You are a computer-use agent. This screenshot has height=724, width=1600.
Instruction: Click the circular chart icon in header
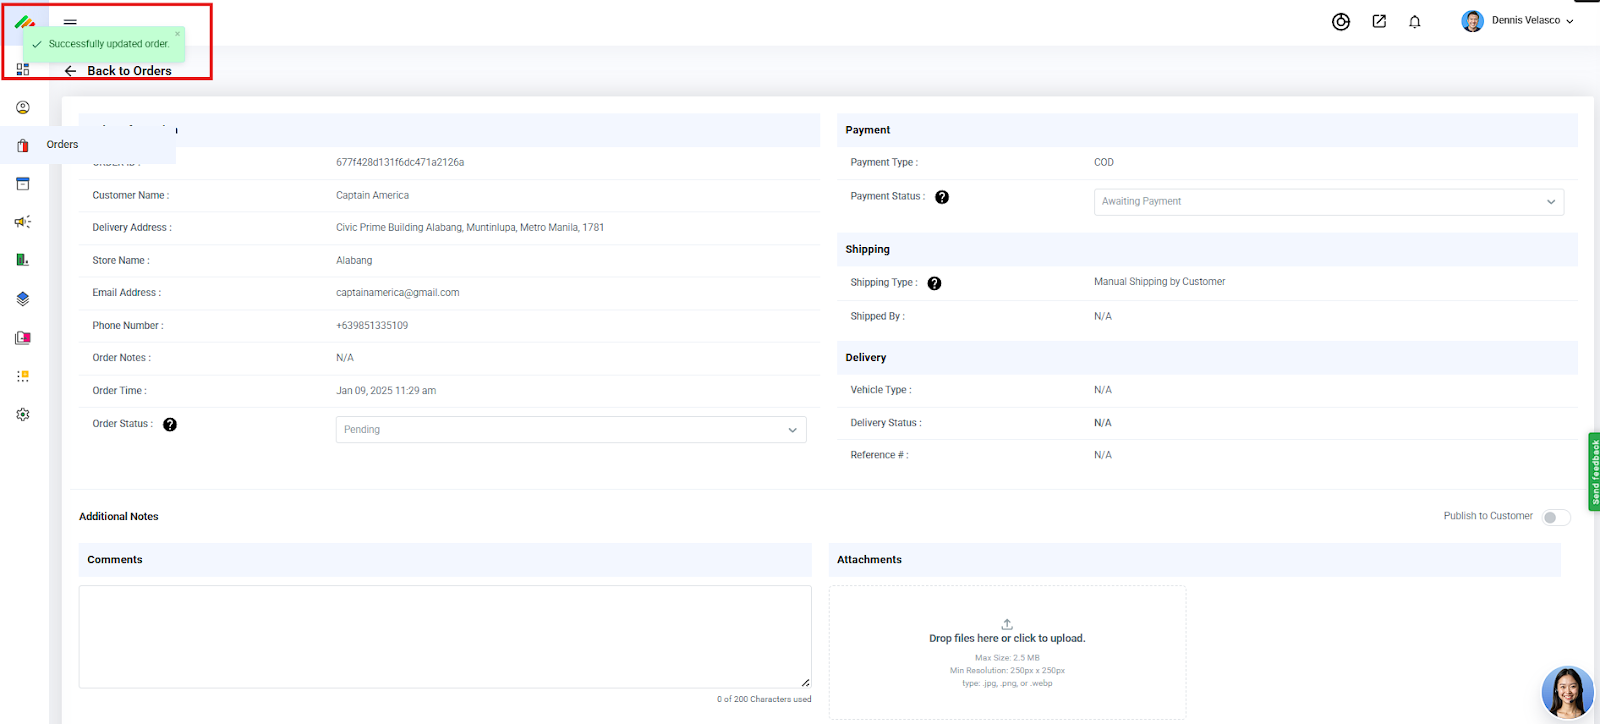coord(1341,22)
